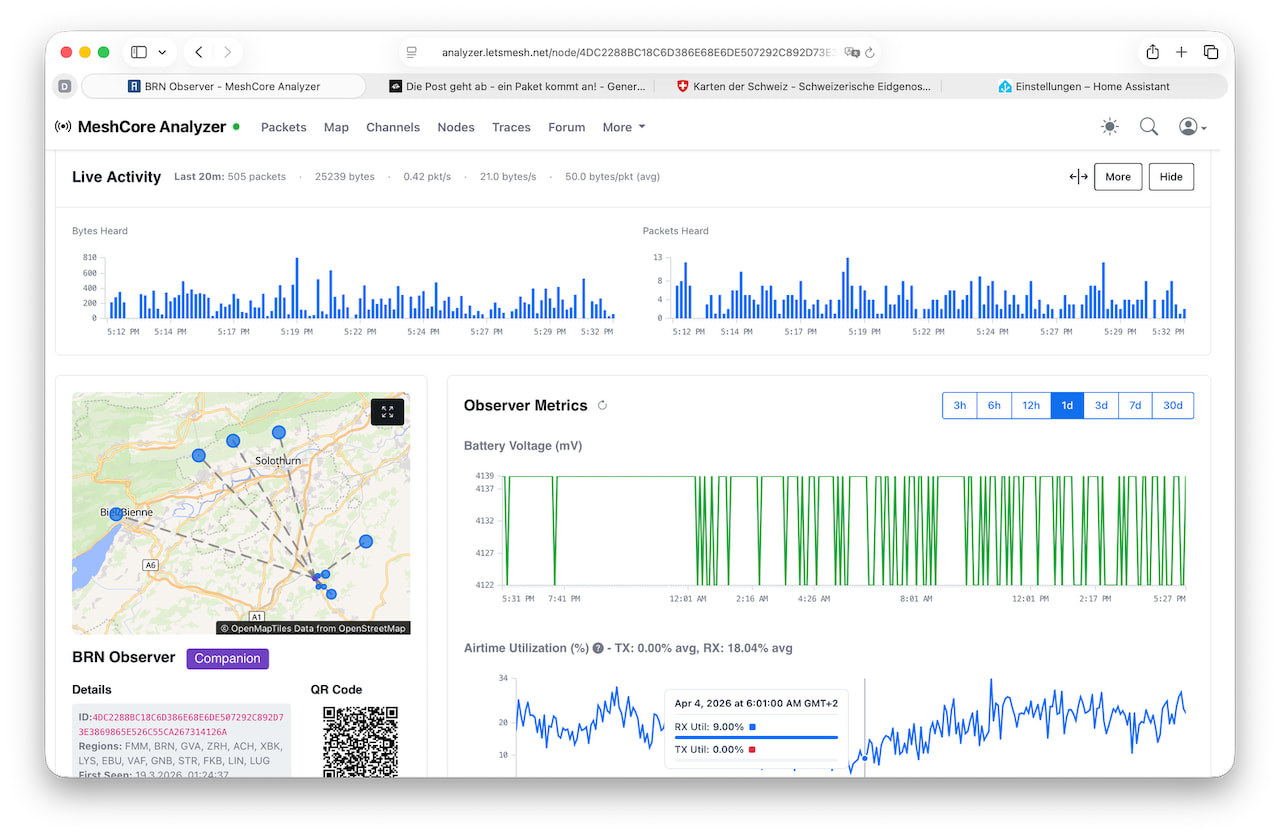Show the Safari tab overview

(1211, 52)
